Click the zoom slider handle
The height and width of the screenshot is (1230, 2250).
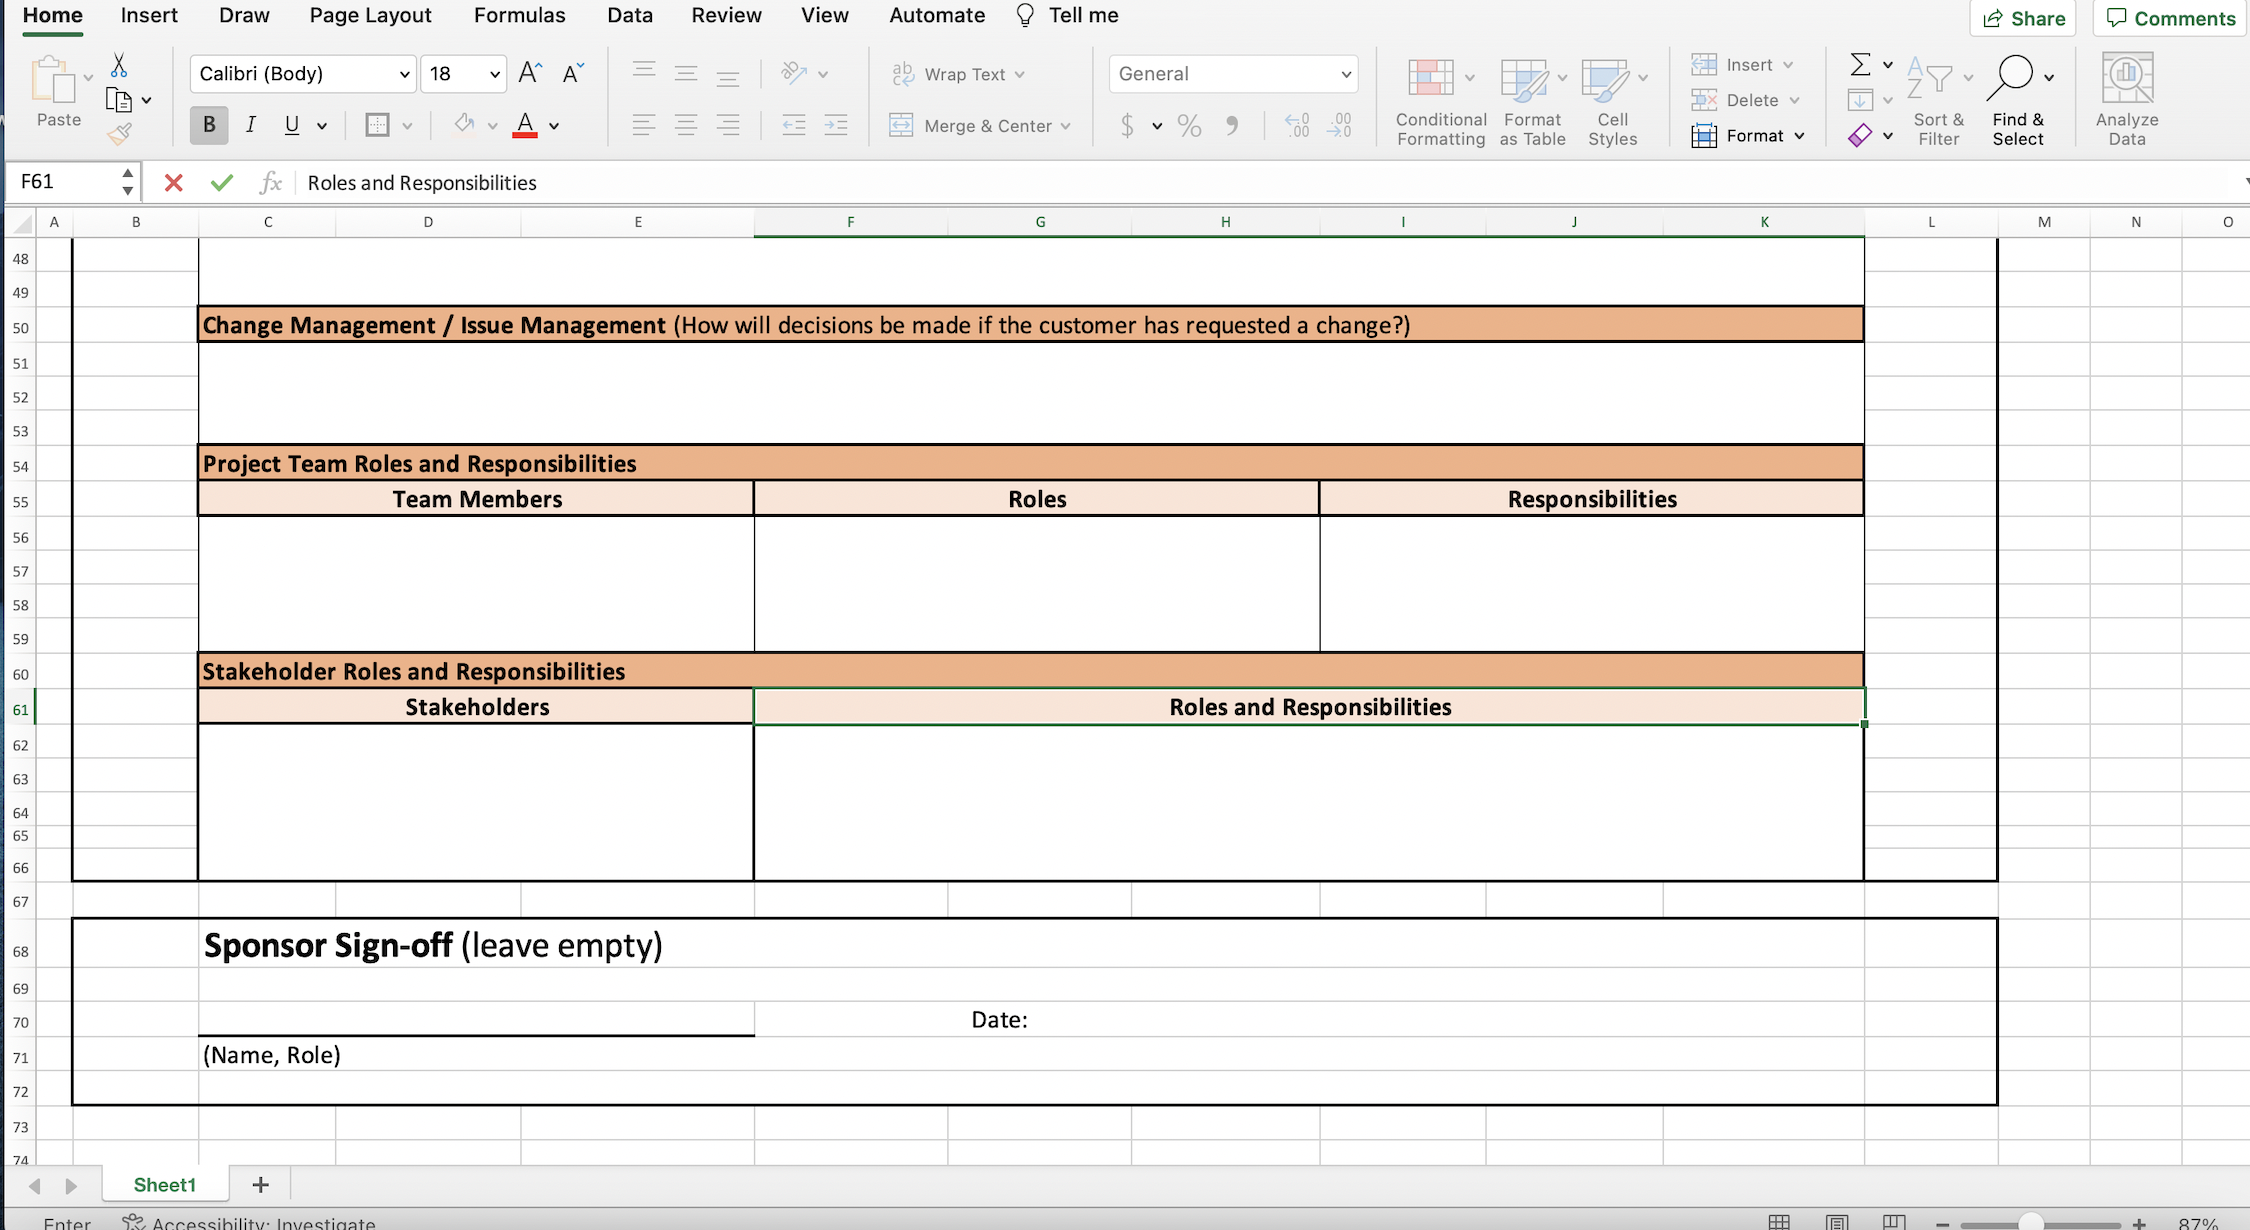point(2031,1223)
